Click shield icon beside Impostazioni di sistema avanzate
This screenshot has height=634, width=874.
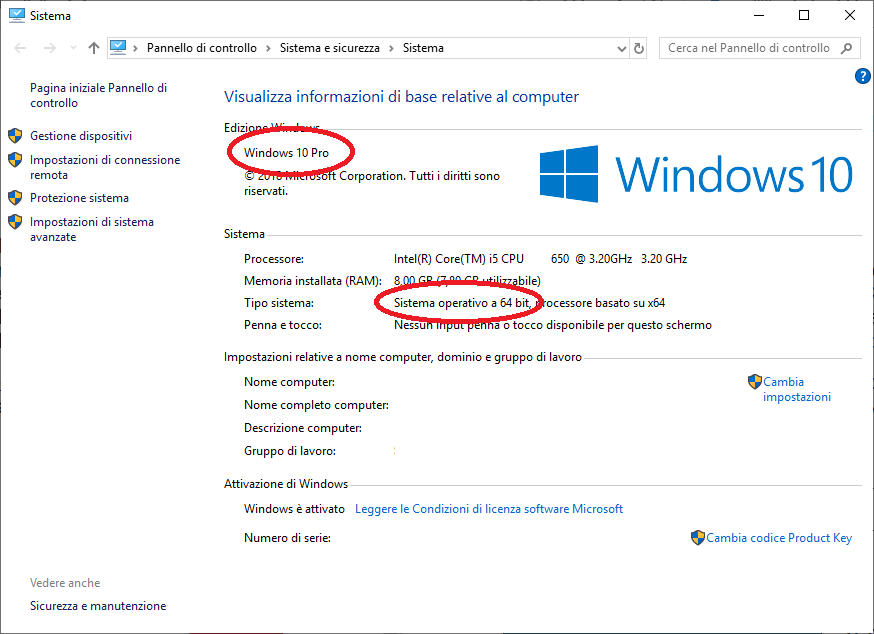[15, 222]
